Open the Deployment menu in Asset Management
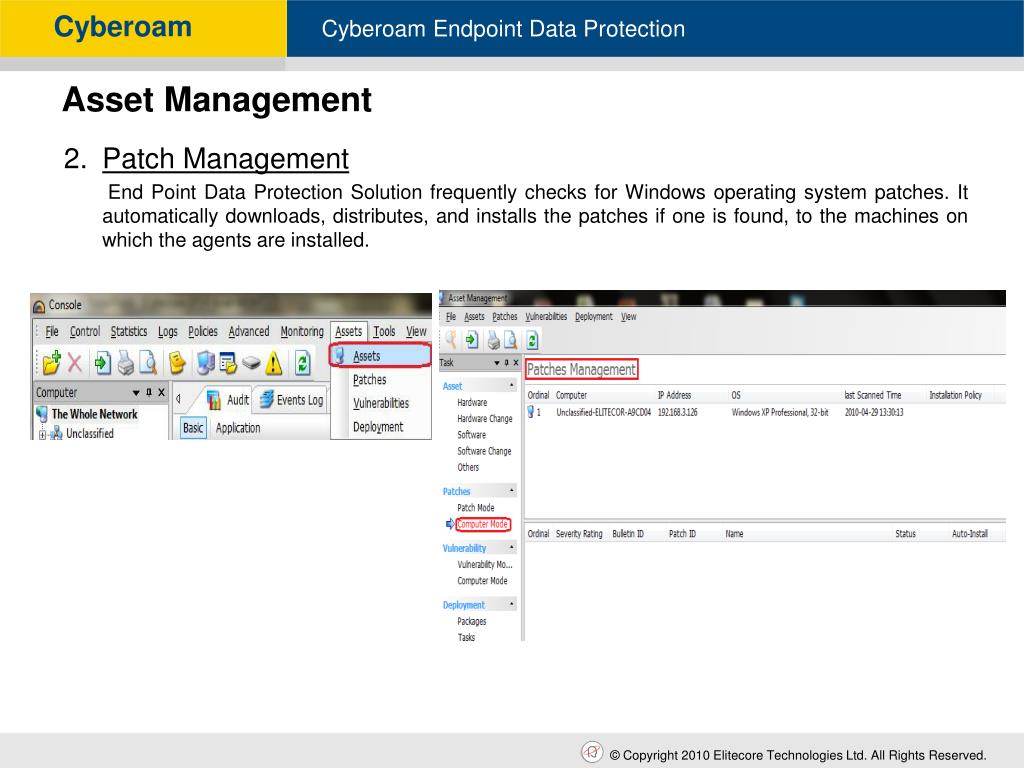Image resolution: width=1024 pixels, height=768 pixels. coord(594,317)
